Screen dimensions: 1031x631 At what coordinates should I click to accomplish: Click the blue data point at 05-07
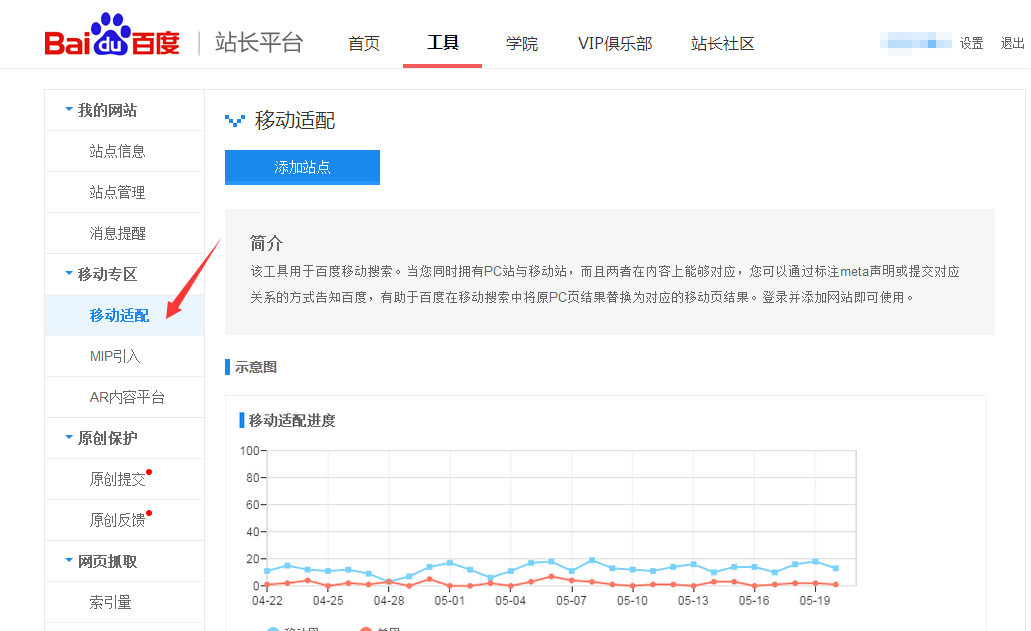click(571, 571)
